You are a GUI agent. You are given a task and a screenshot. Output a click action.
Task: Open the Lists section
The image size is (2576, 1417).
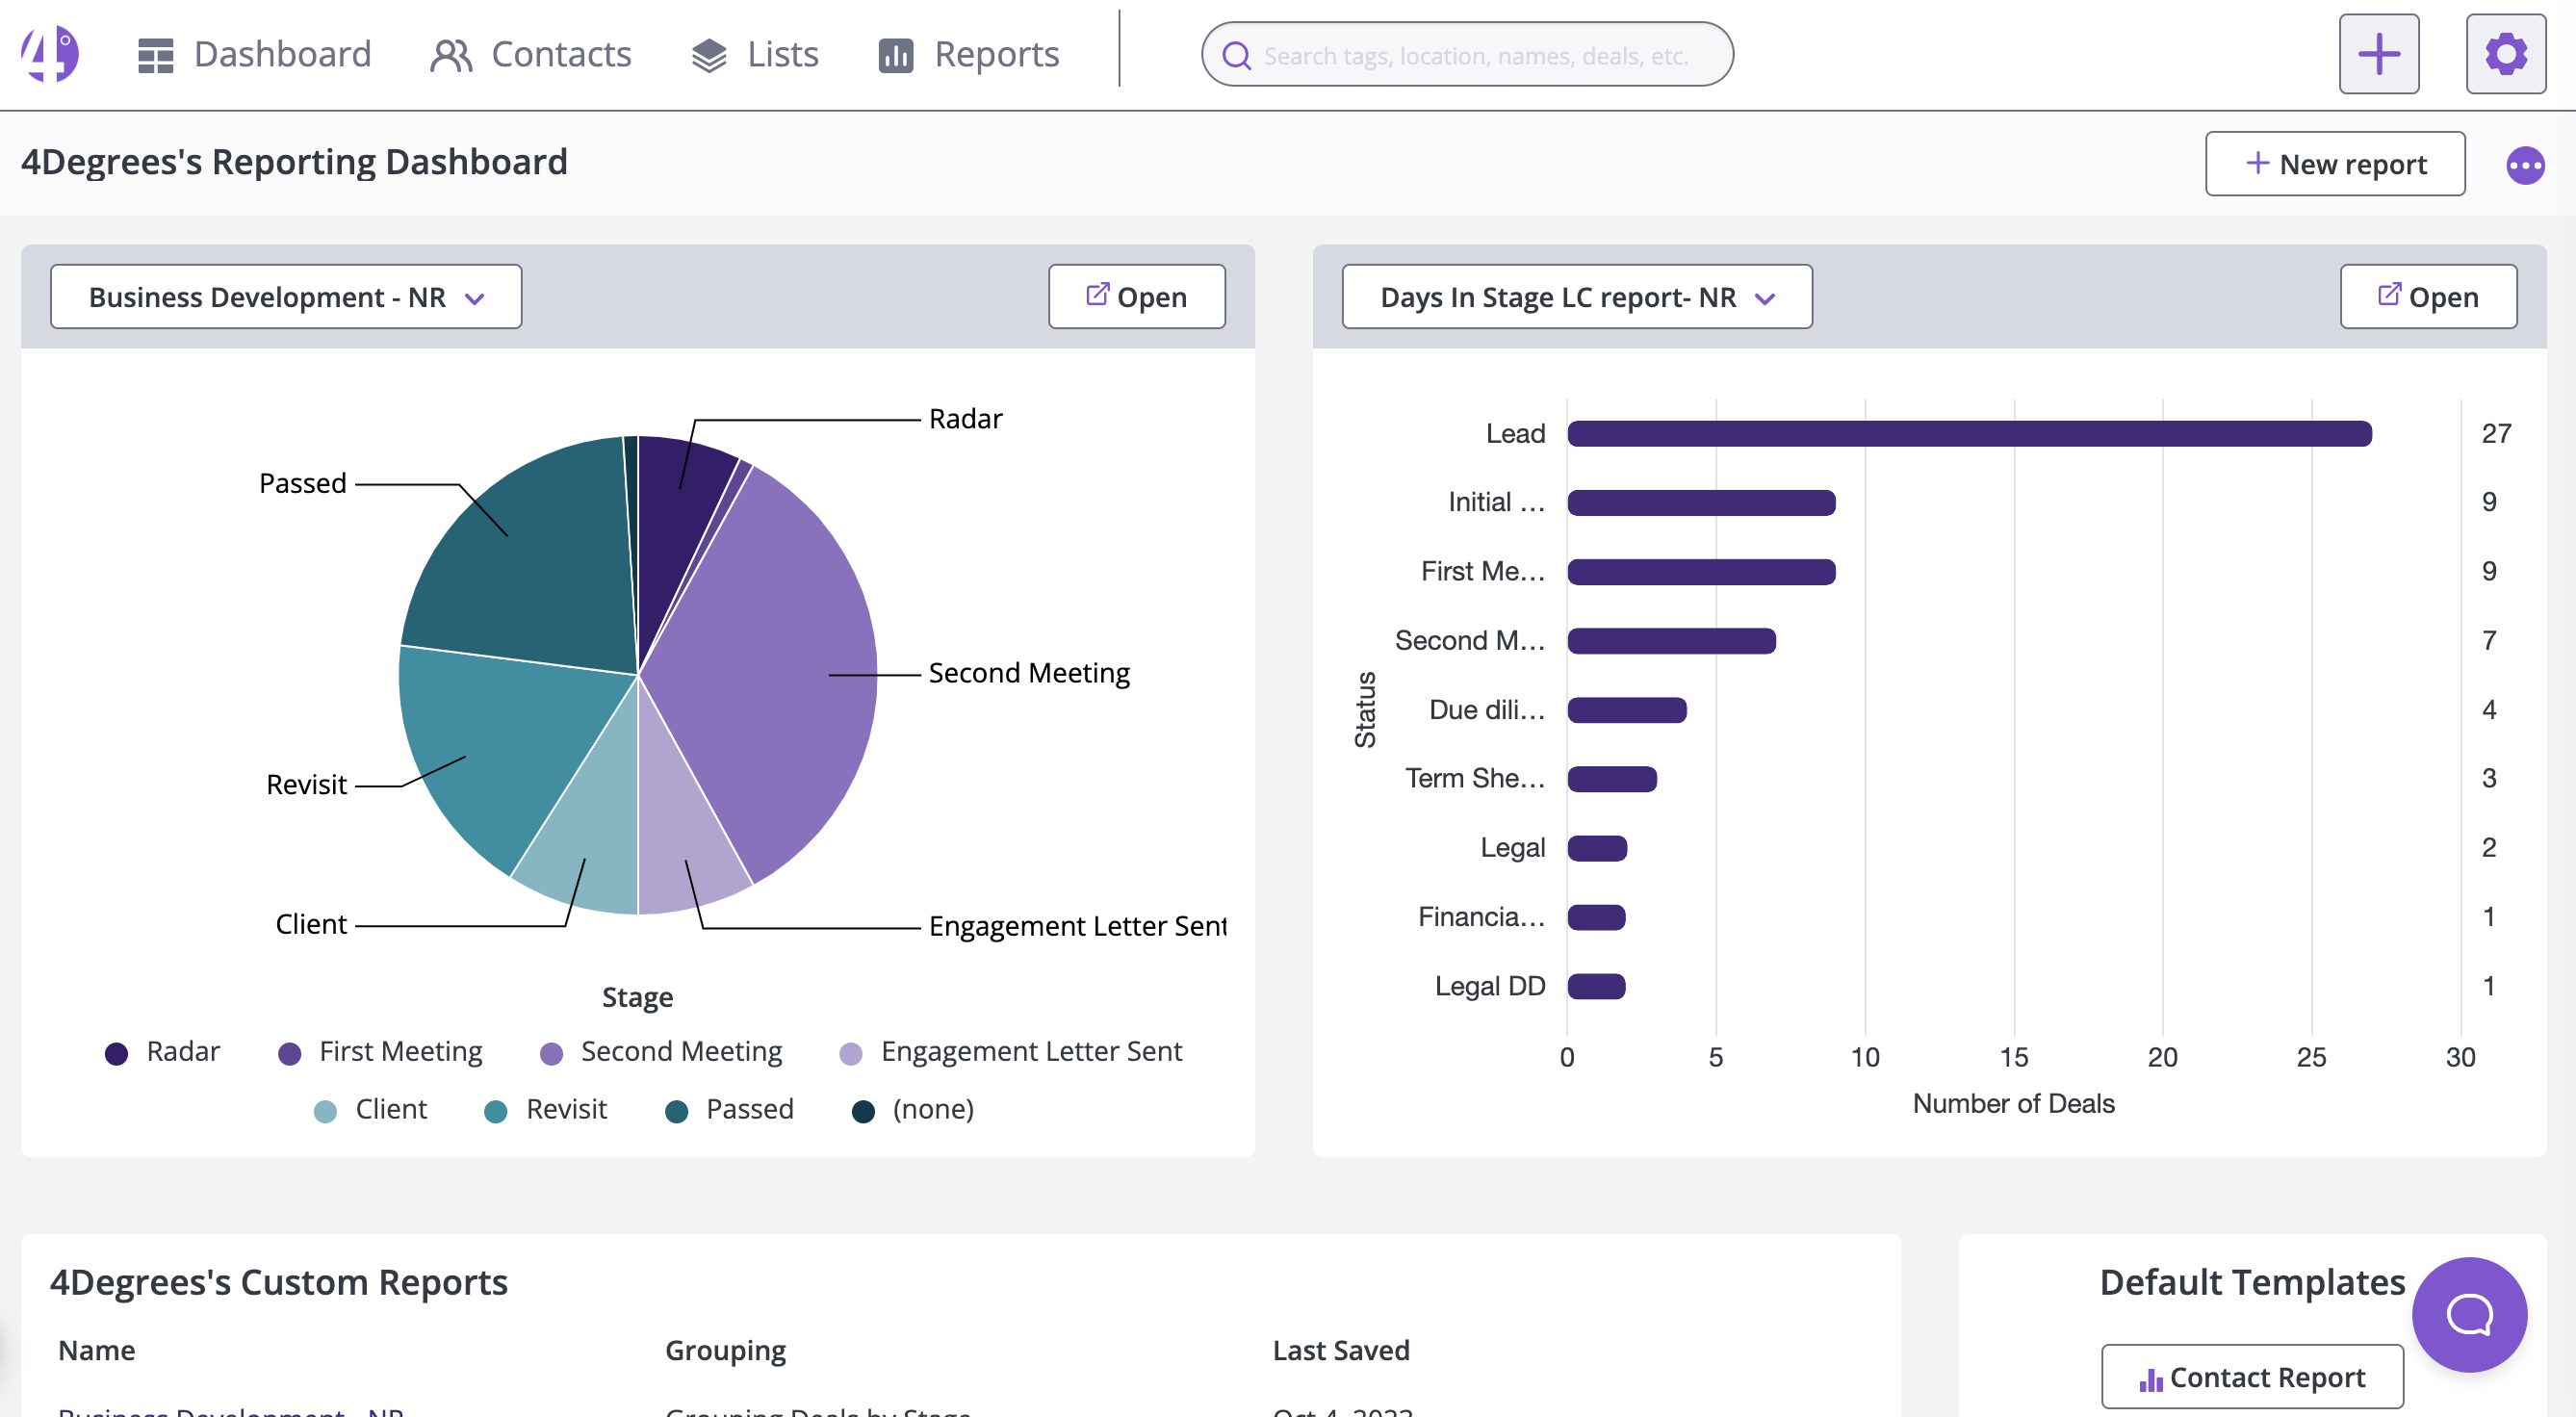(755, 54)
